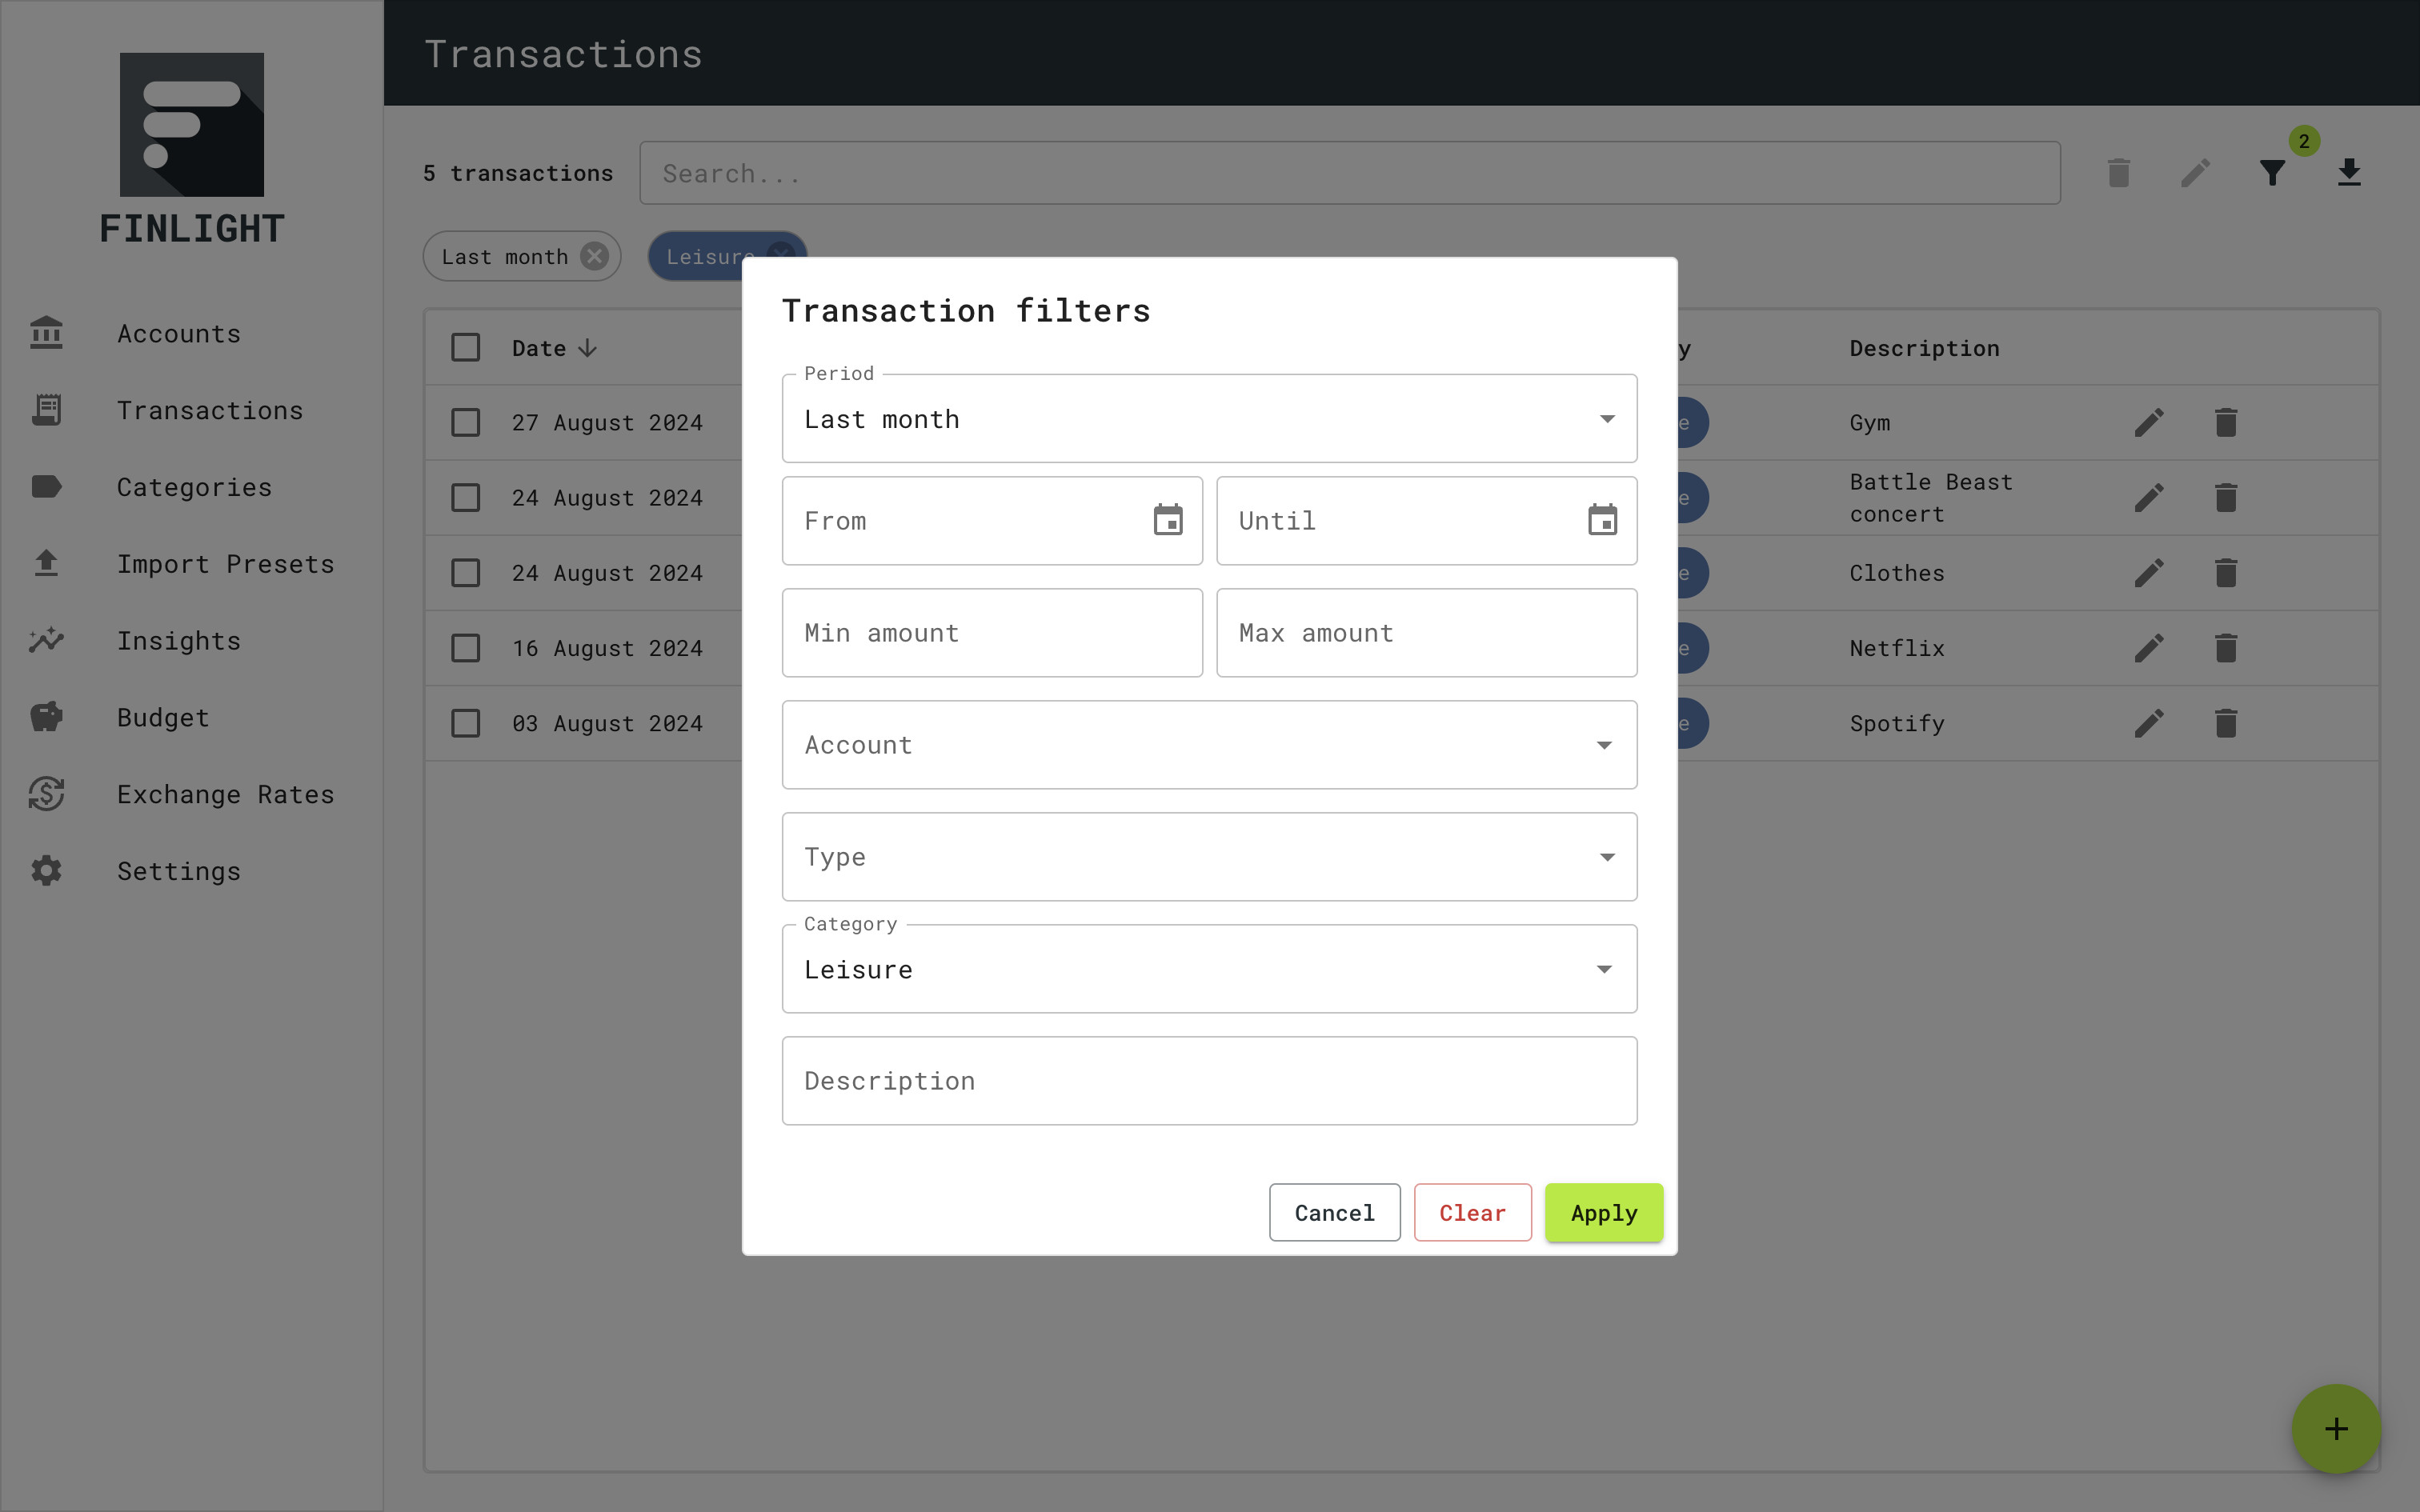Check the 27 August 2024 row
Image resolution: width=2420 pixels, height=1512 pixels.
466,423
